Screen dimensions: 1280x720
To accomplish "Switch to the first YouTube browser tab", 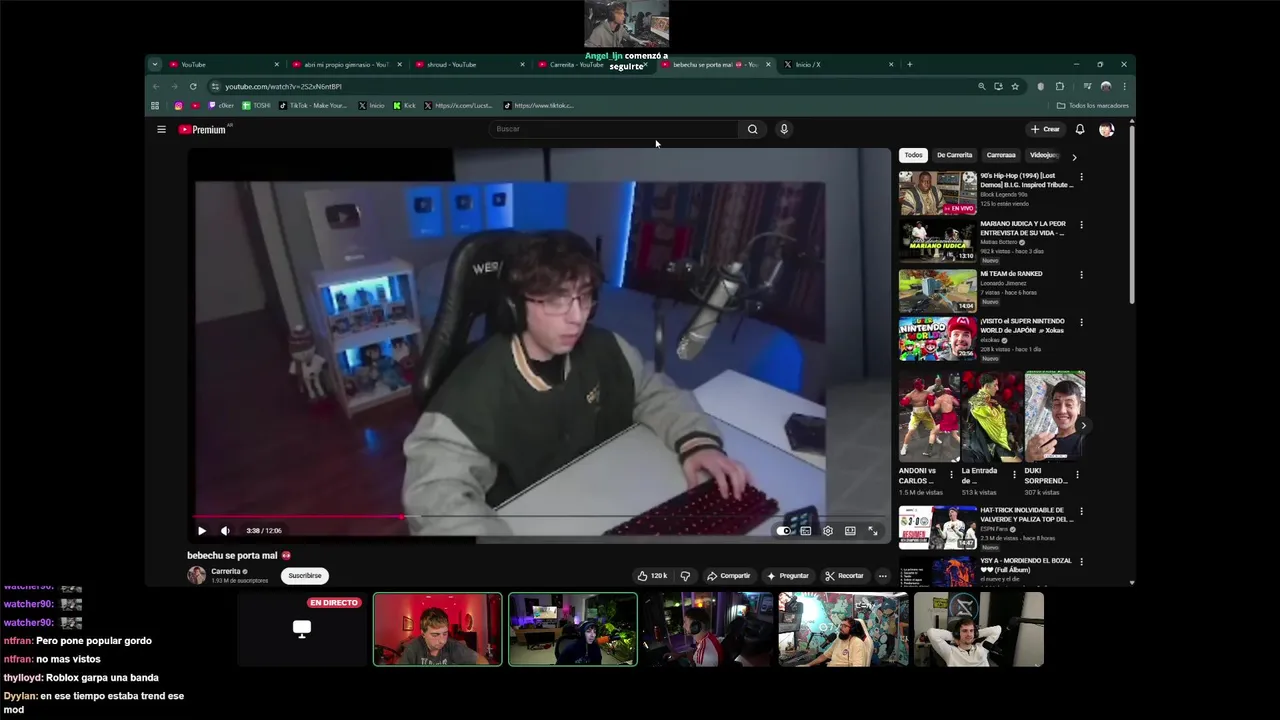I will [225, 64].
